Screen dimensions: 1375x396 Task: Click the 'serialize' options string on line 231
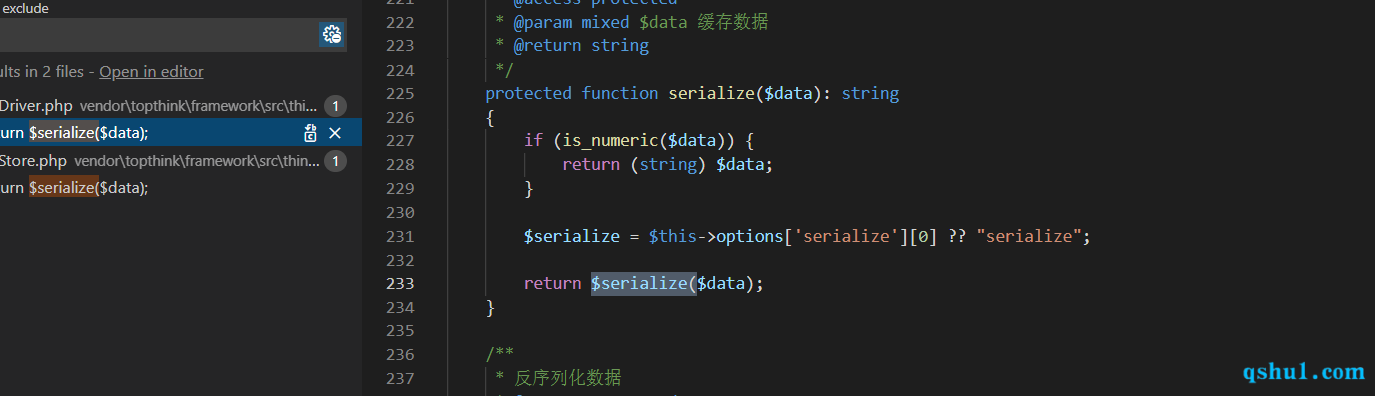851,236
